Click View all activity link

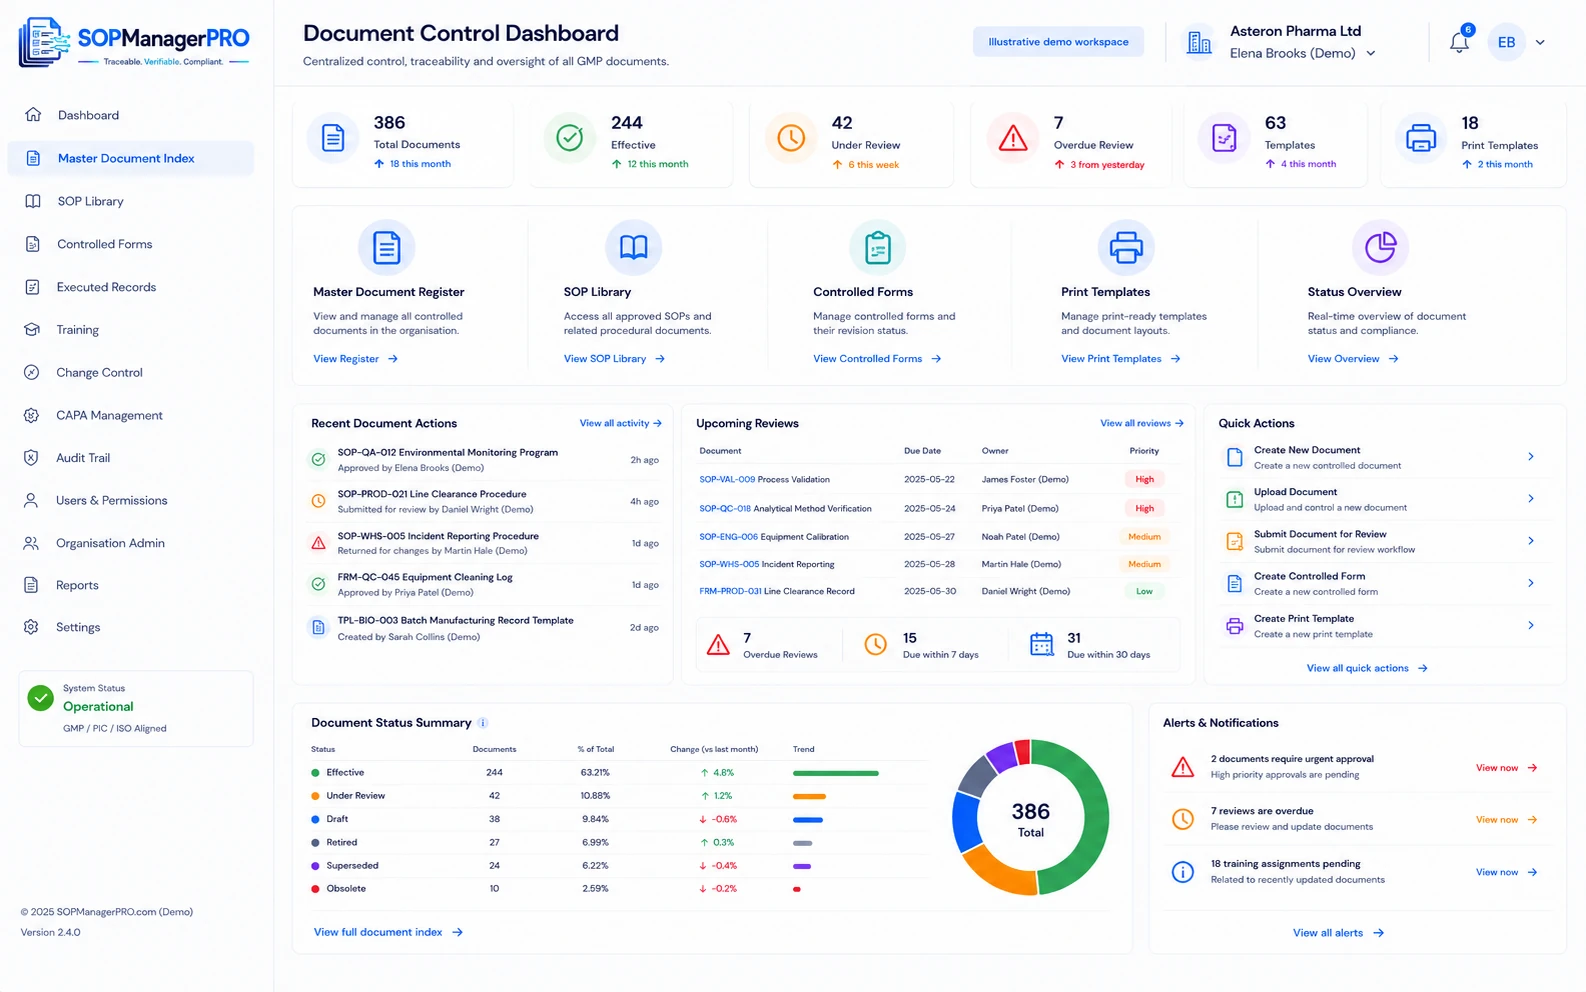point(620,423)
